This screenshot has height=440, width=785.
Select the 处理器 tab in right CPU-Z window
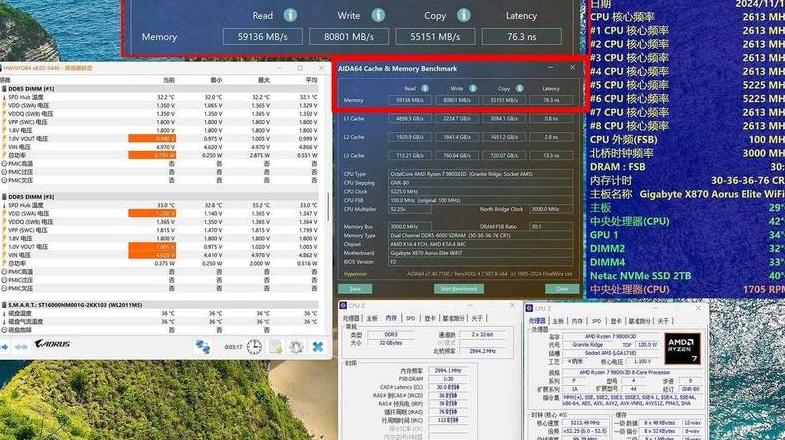tap(537, 321)
